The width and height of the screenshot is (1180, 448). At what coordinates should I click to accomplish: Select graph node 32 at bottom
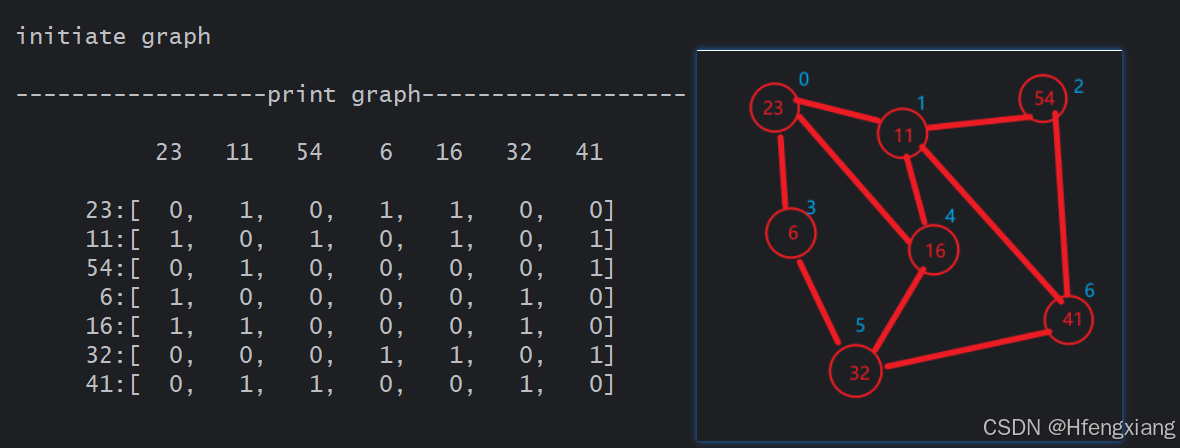pos(859,372)
